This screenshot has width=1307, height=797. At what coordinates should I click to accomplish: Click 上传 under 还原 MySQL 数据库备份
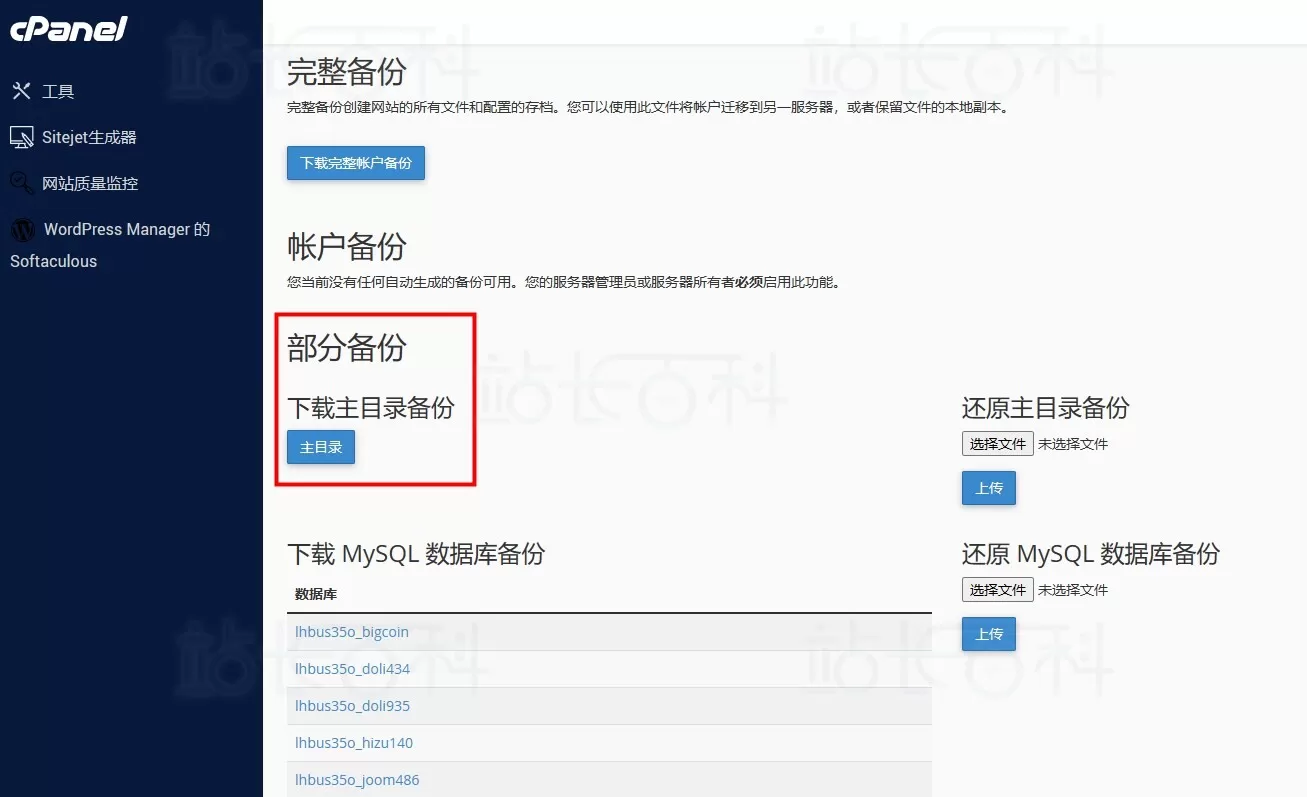point(988,634)
